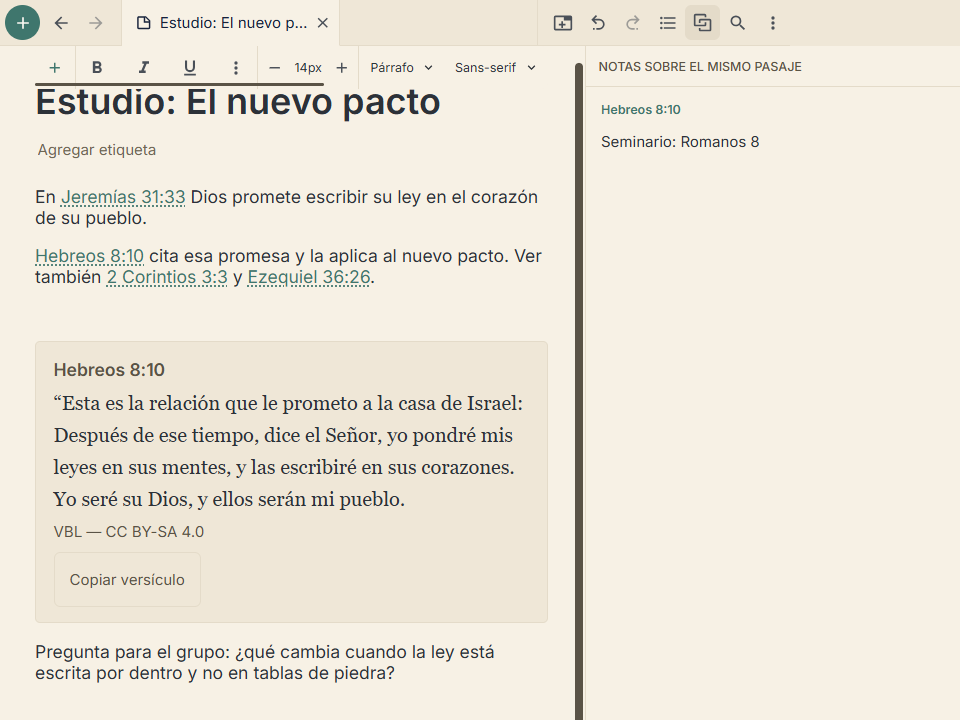This screenshot has width=960, height=720.
Task: Select 'Hebreos 8:10' in the side panel
Action: click(640, 110)
